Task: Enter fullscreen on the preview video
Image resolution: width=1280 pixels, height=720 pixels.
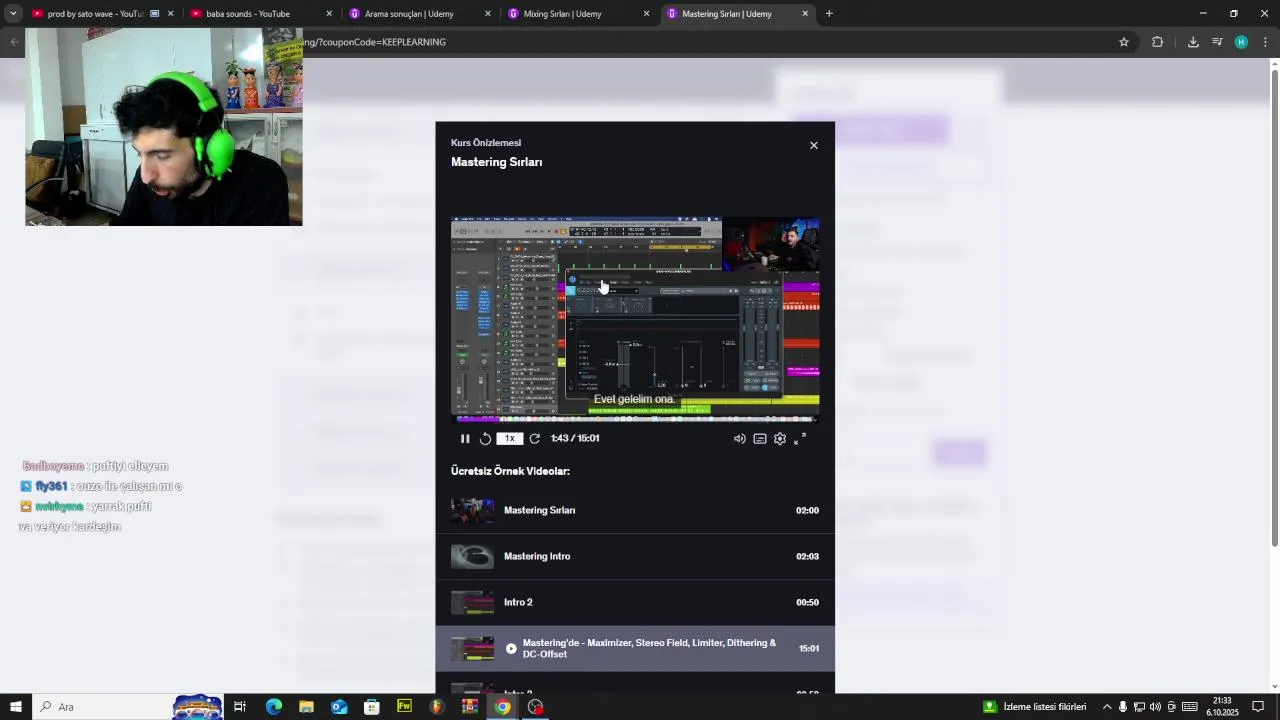Action: pos(800,439)
